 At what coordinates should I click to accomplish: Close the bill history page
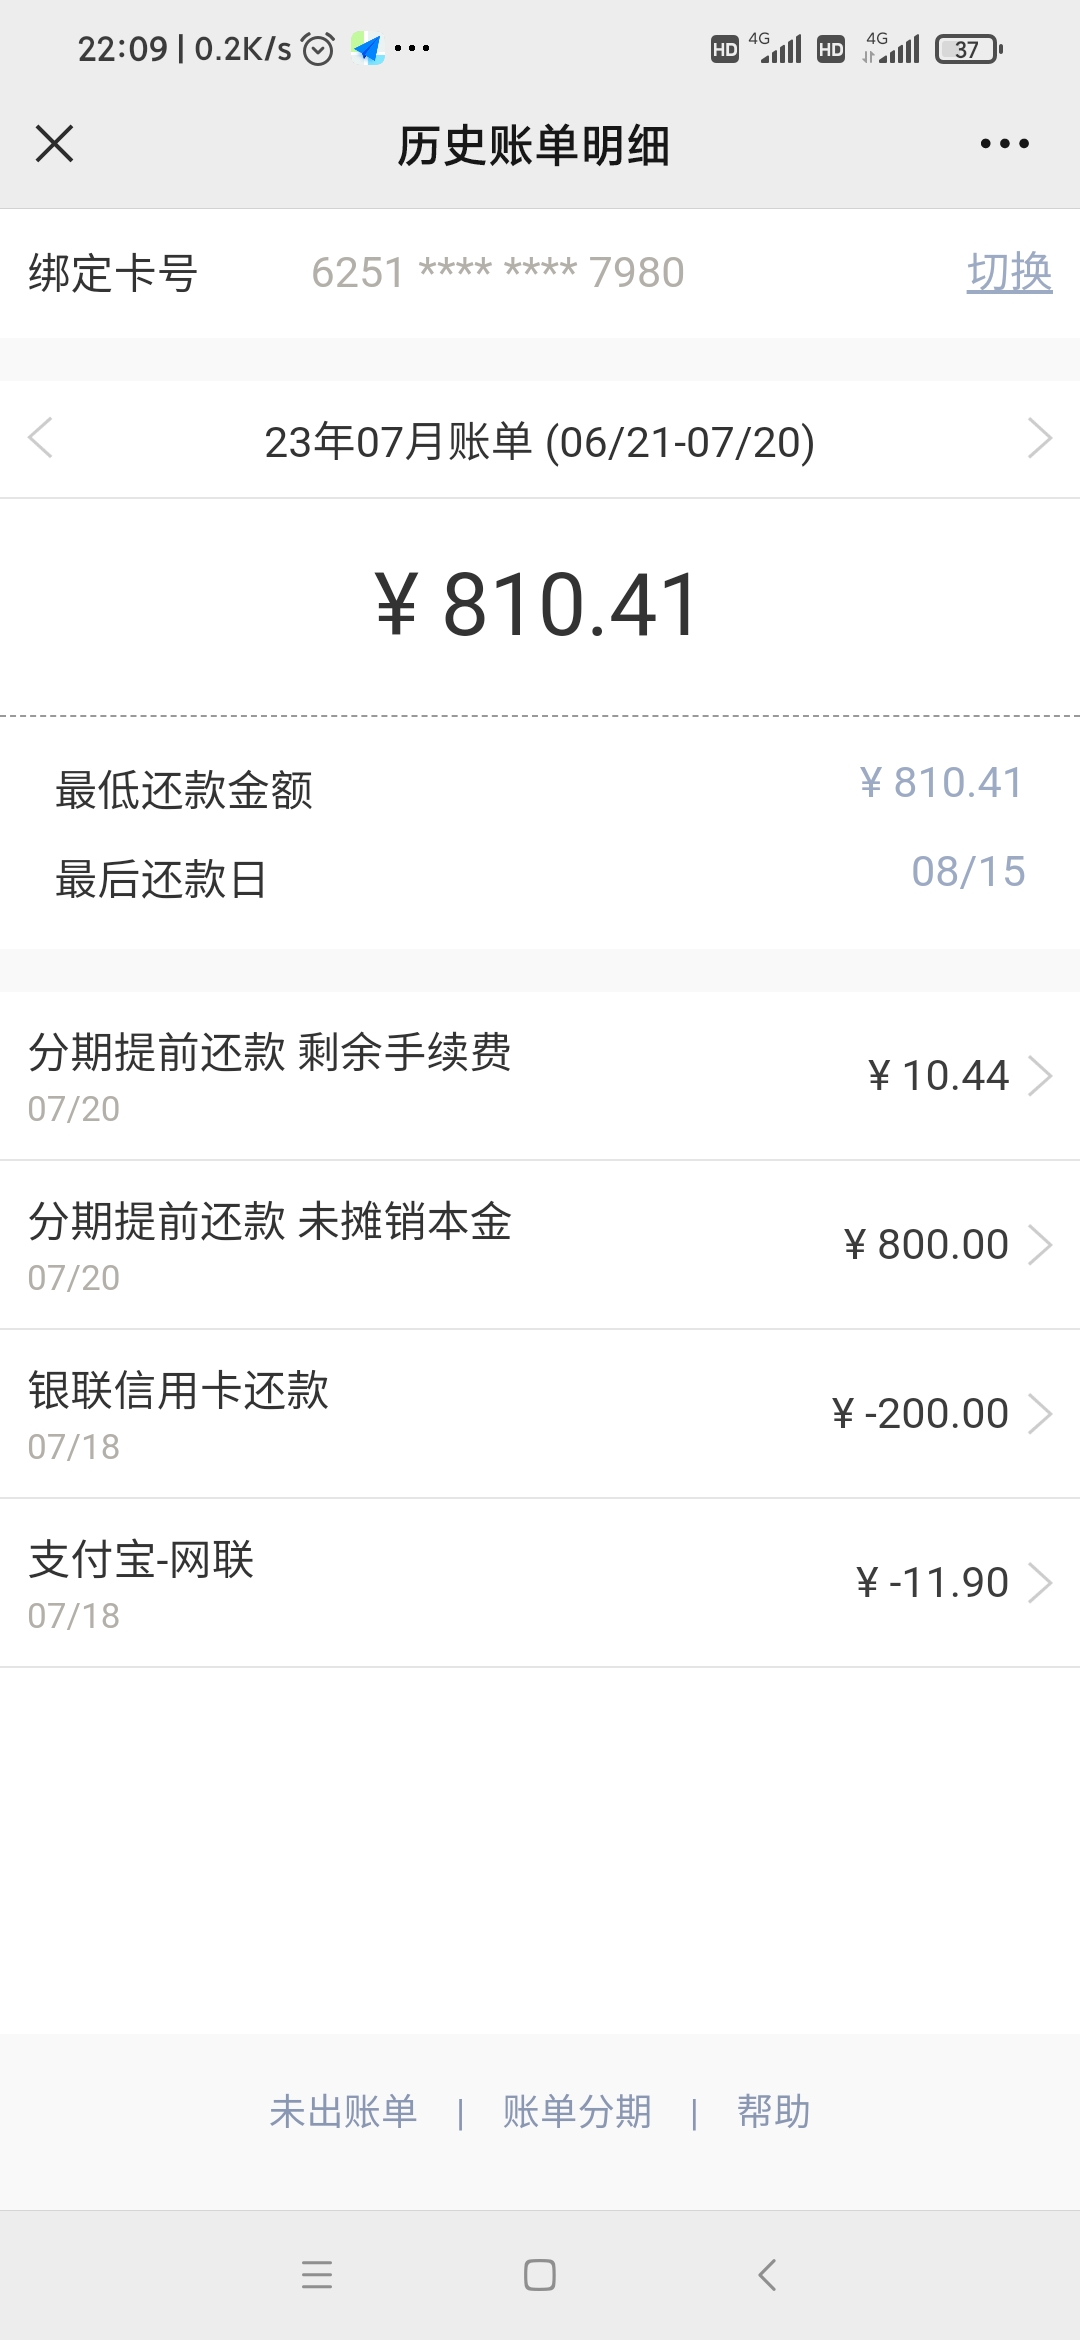pyautogui.click(x=55, y=144)
